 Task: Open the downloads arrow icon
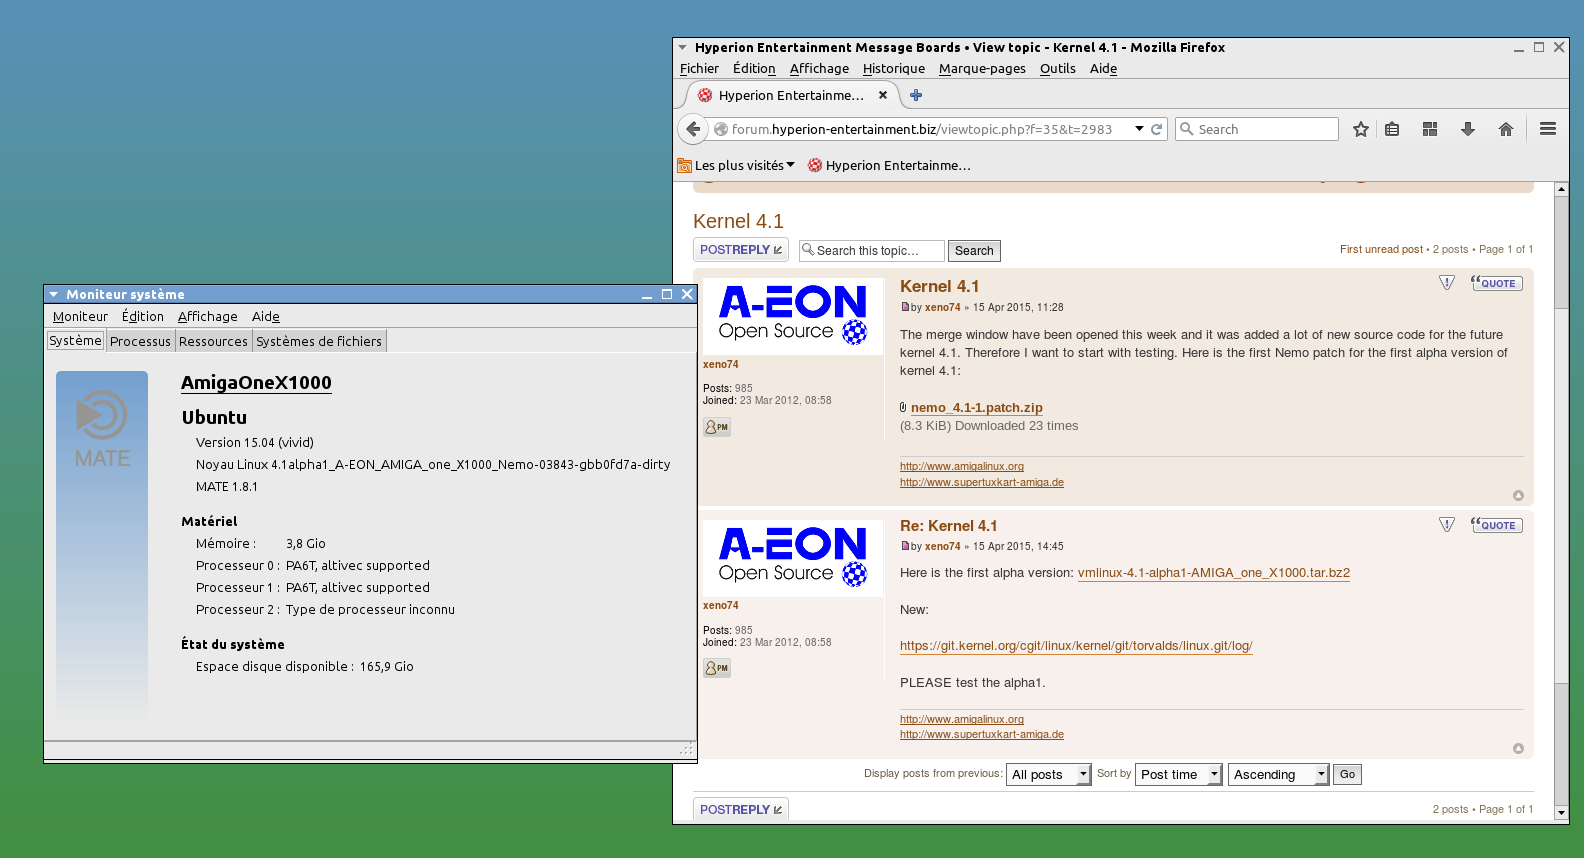point(1467,129)
